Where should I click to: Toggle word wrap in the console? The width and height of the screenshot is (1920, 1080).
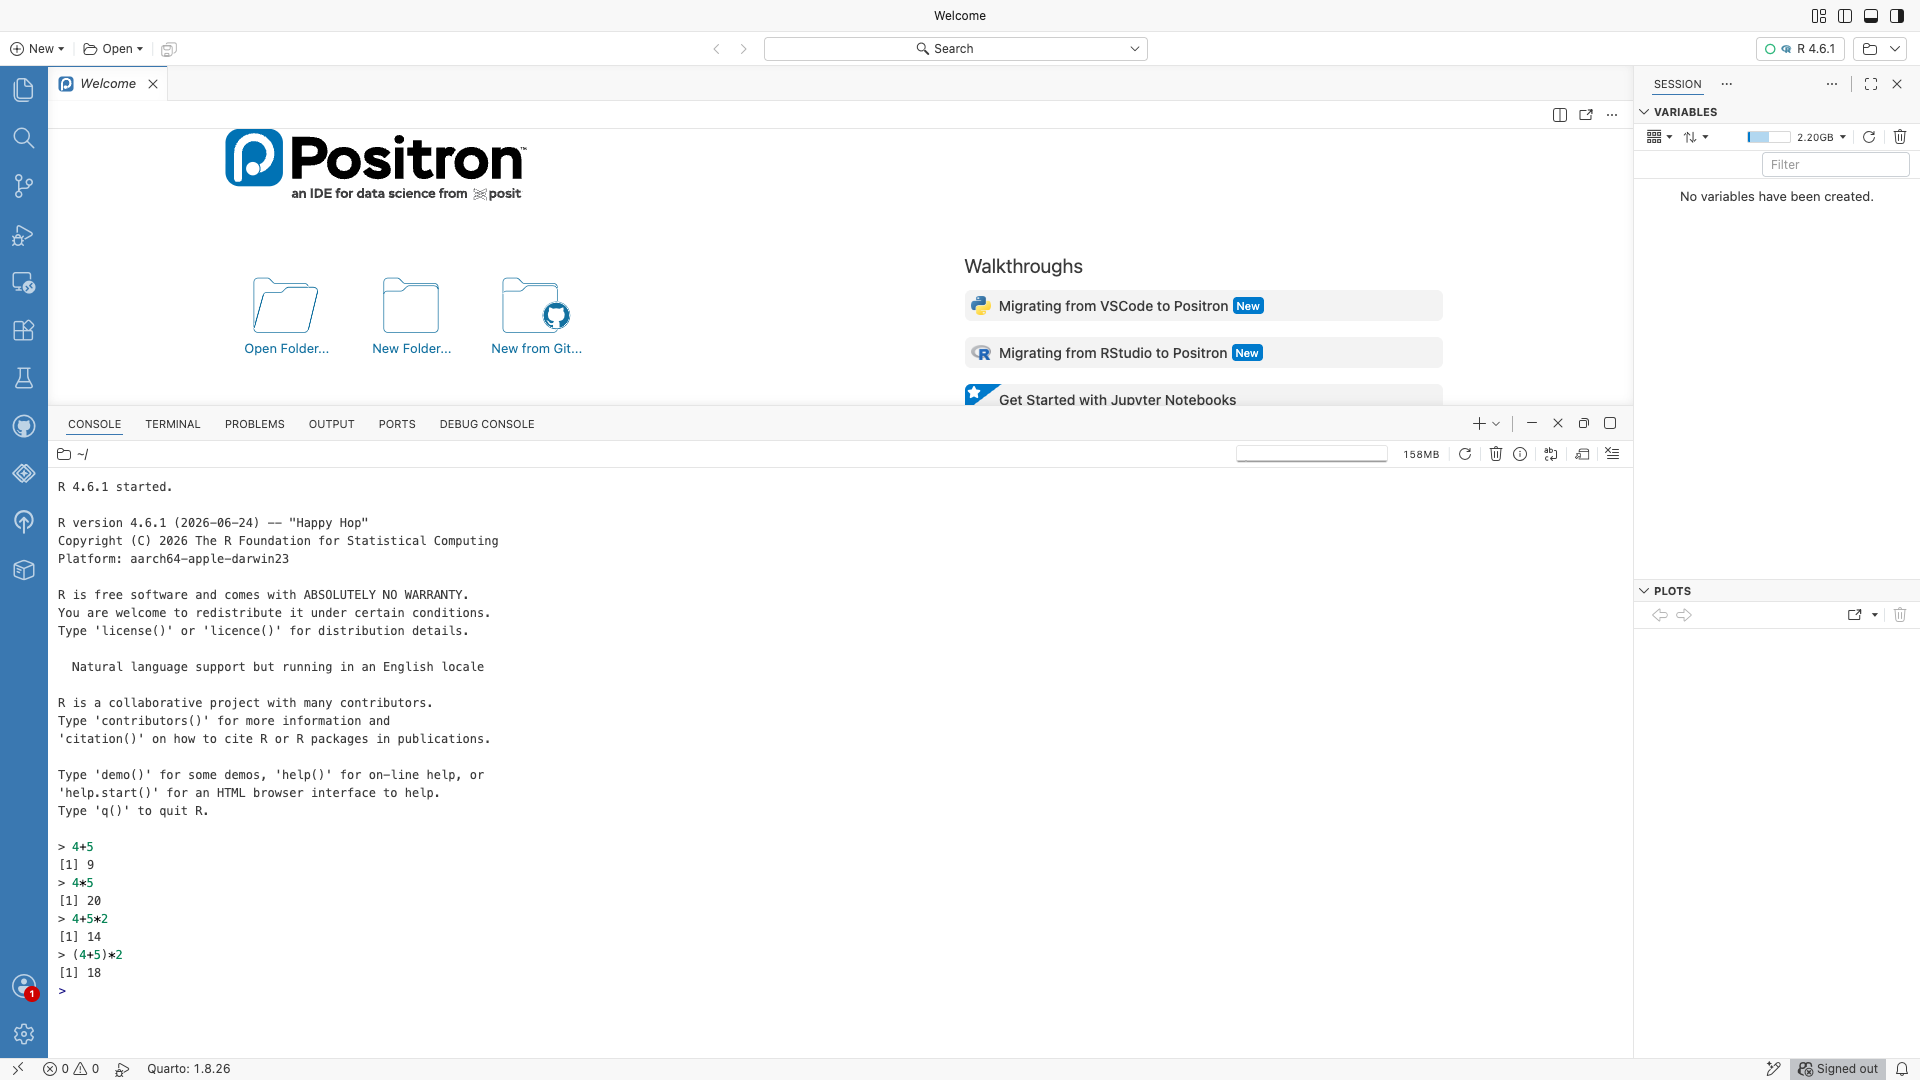coord(1551,454)
